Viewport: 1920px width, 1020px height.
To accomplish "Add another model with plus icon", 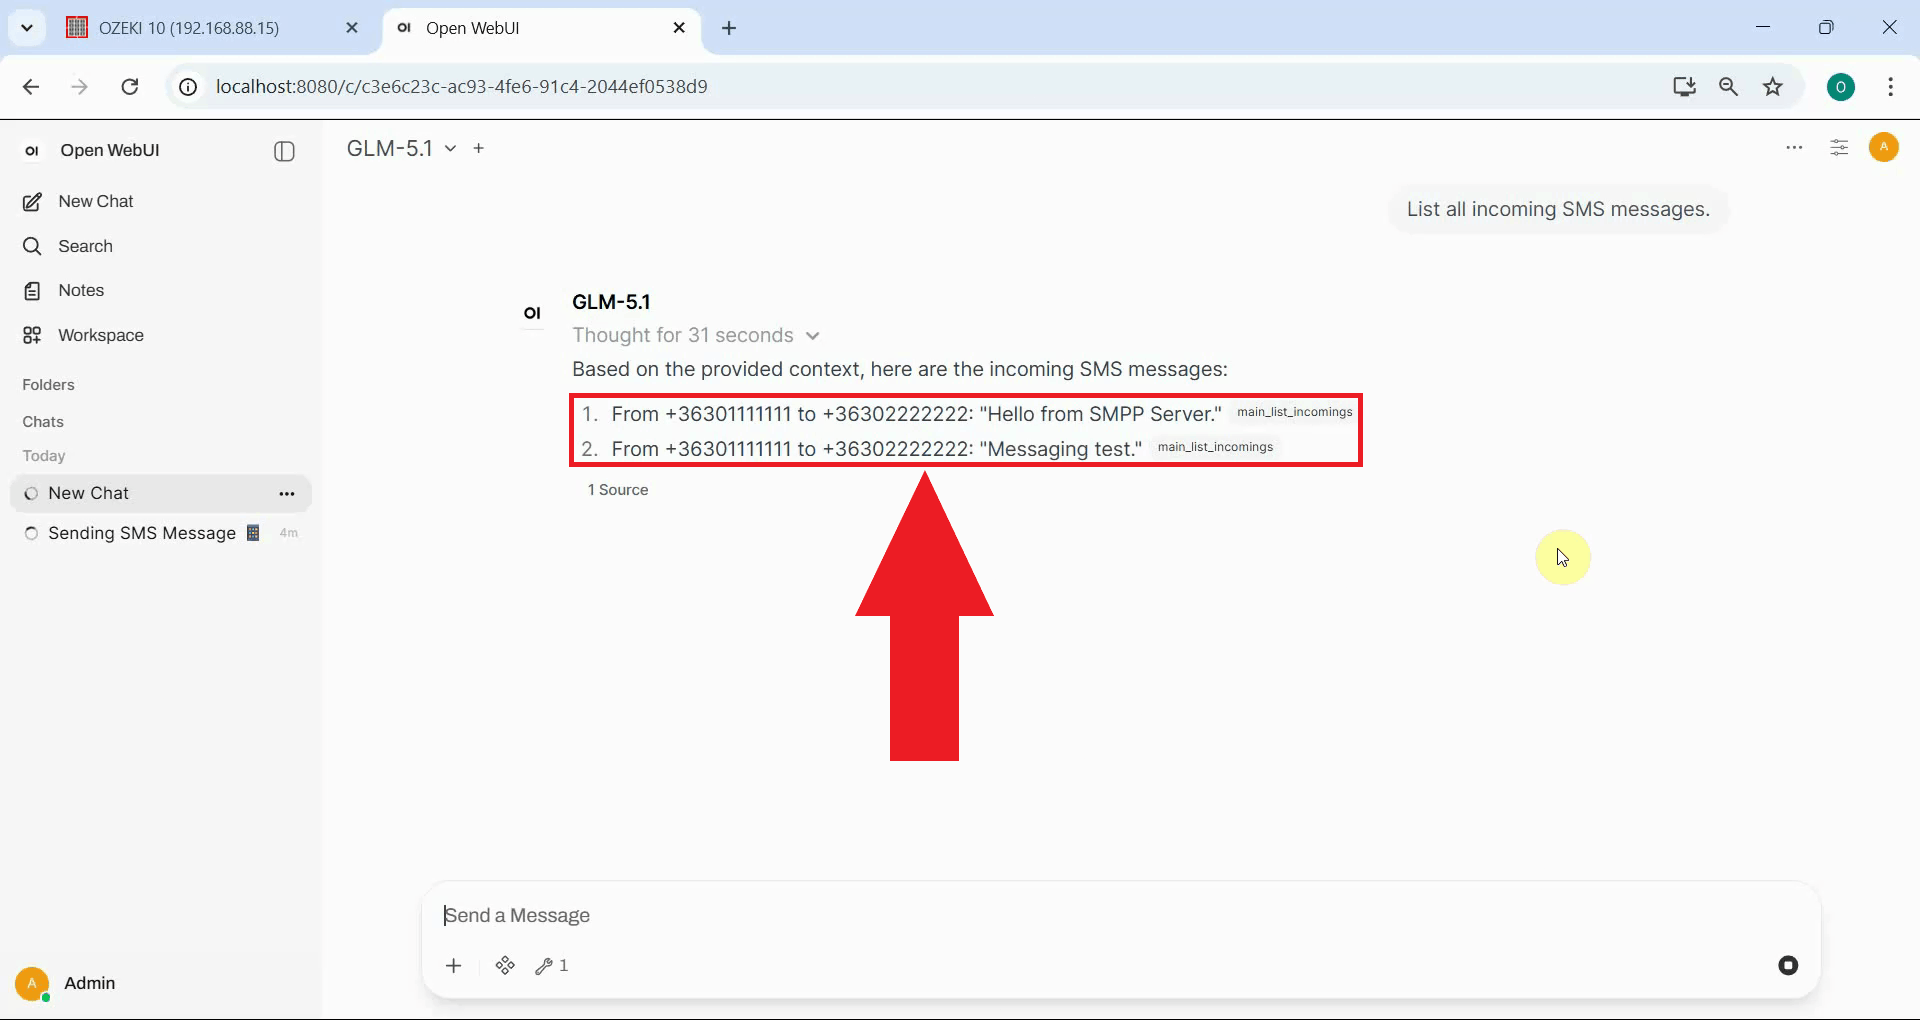I will [479, 148].
